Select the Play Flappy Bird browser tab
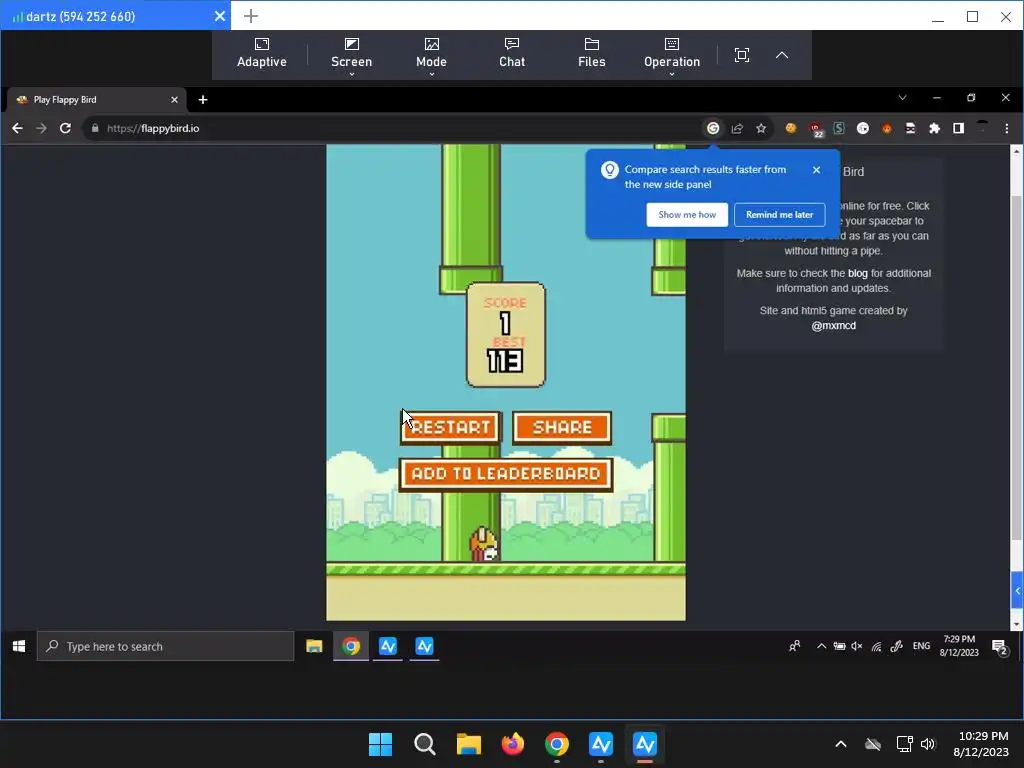This screenshot has width=1024, height=768. [97, 100]
